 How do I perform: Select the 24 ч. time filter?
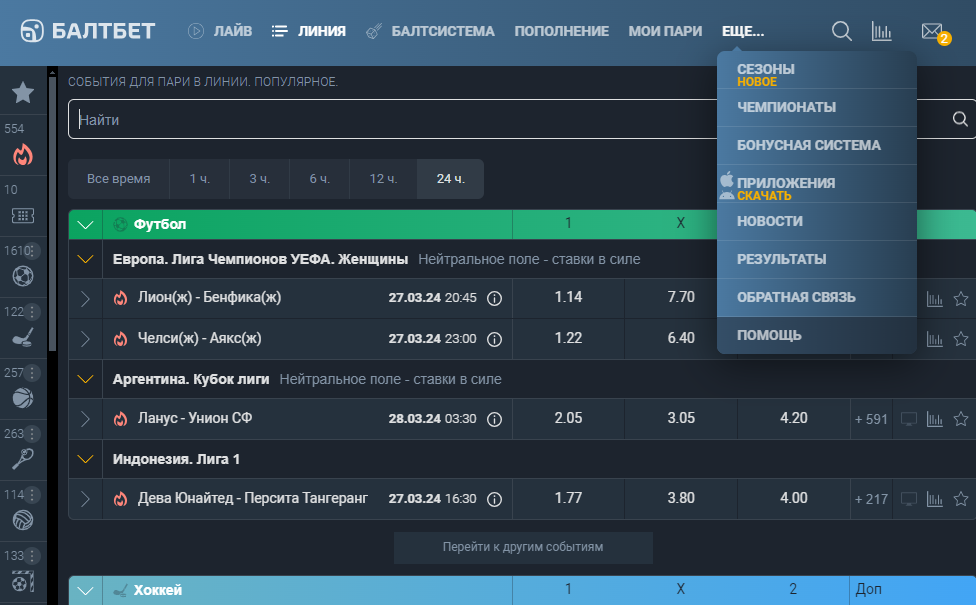[451, 179]
